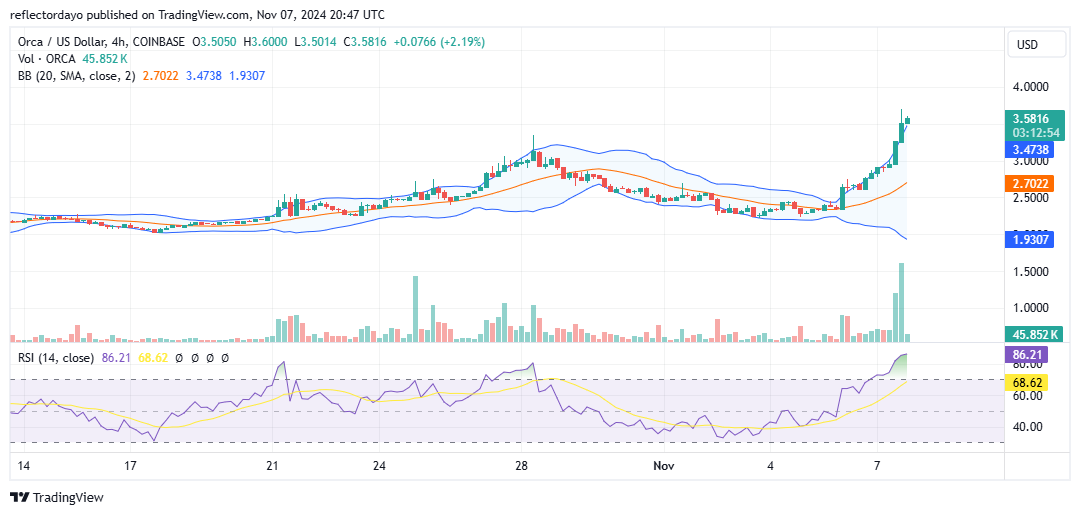Click the tallest green volume bar on Nov 7

coord(901,302)
